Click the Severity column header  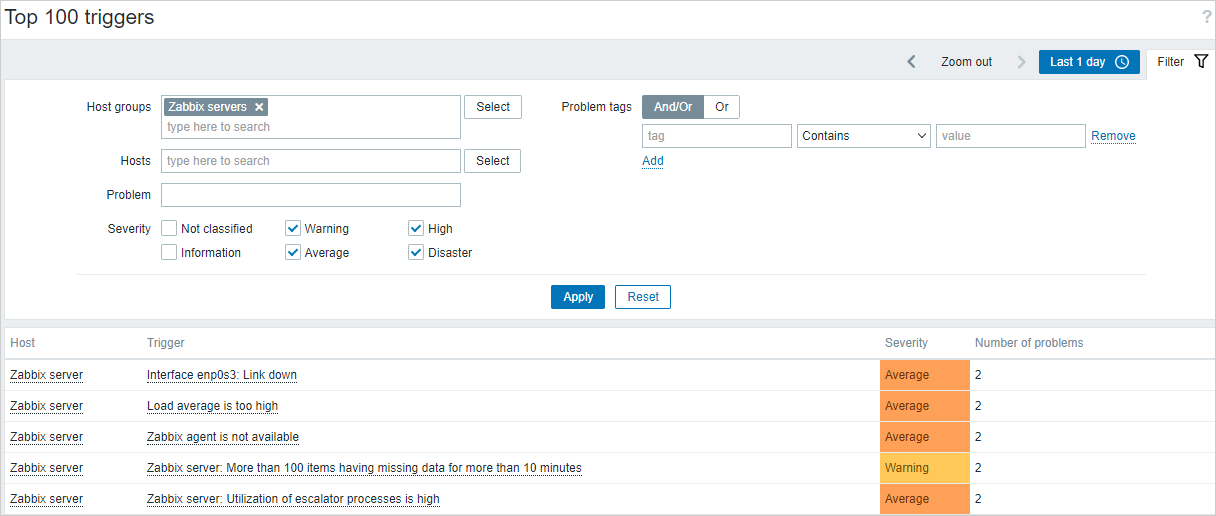[906, 343]
